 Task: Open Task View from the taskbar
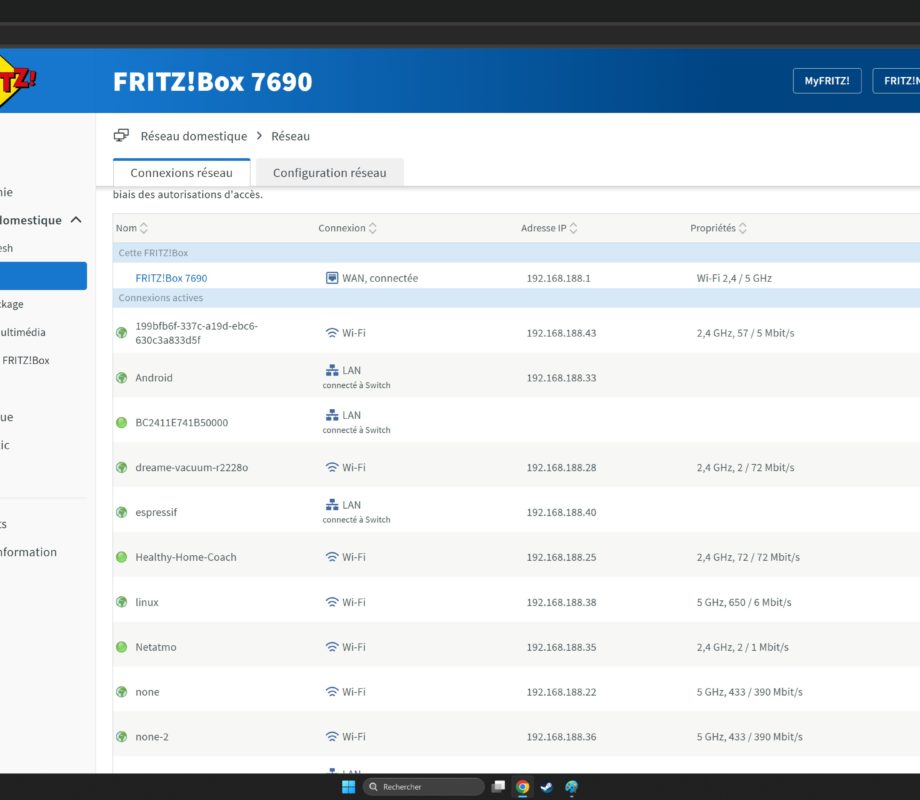coord(499,787)
